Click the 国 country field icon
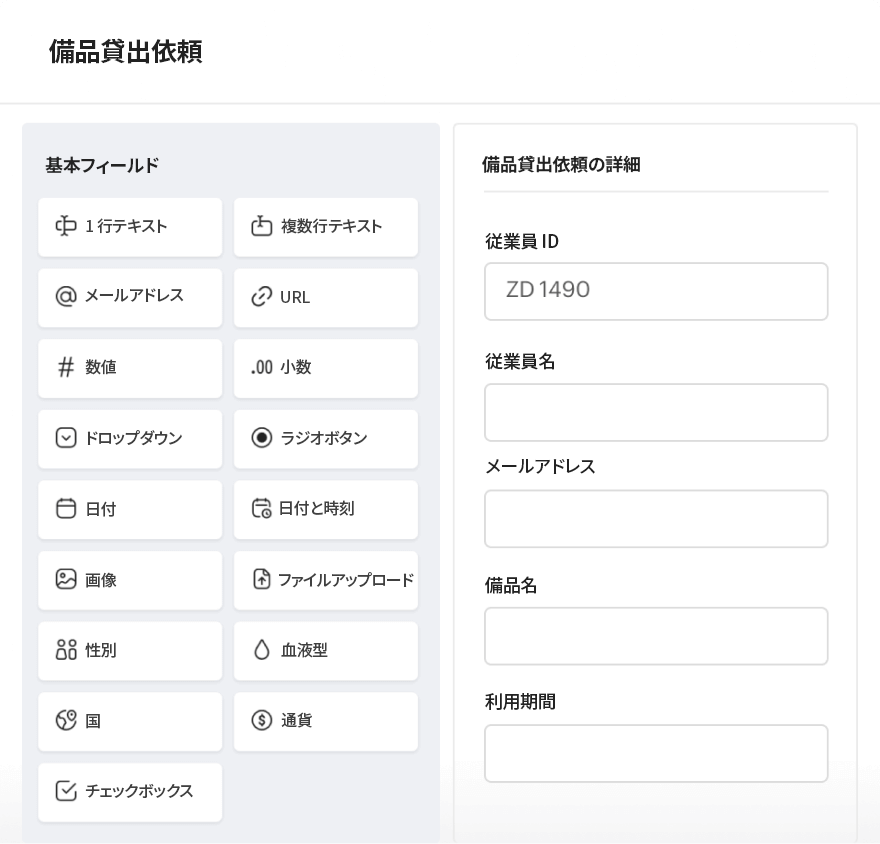Viewport: 880px width, 844px height. [x=64, y=721]
